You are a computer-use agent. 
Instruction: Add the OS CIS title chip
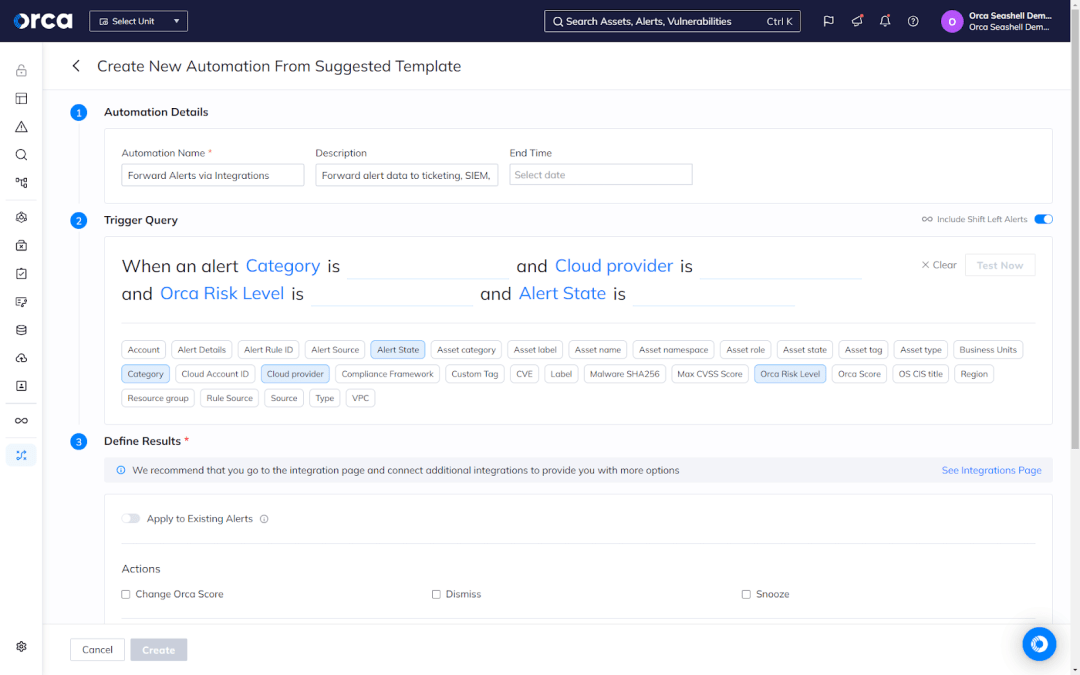coord(920,374)
